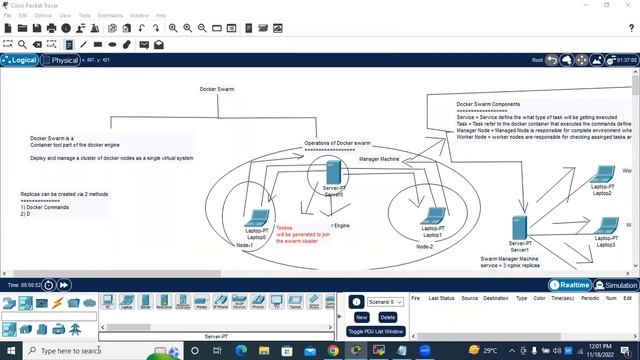Select the Draw Rectangle tool
The image size is (640, 360).
pyautogui.click(x=98, y=44)
